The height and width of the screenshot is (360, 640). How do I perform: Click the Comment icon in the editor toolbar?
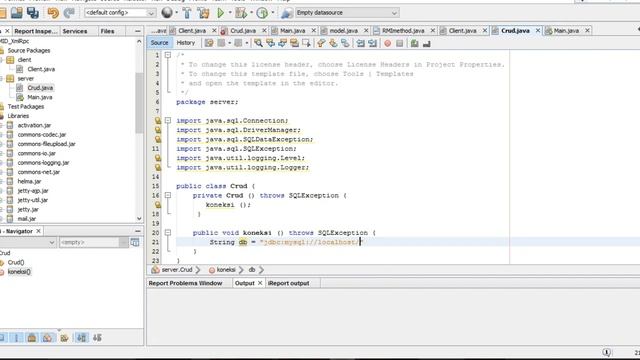click(x=414, y=43)
